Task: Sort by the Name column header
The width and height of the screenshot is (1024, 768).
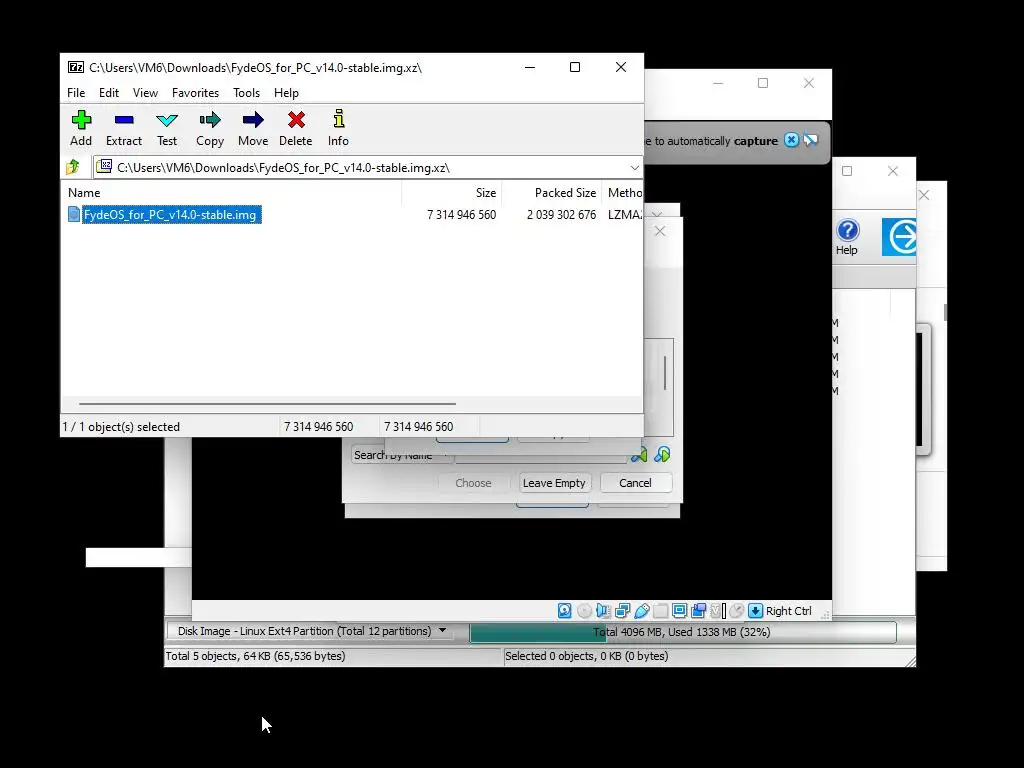Action: tap(84, 193)
